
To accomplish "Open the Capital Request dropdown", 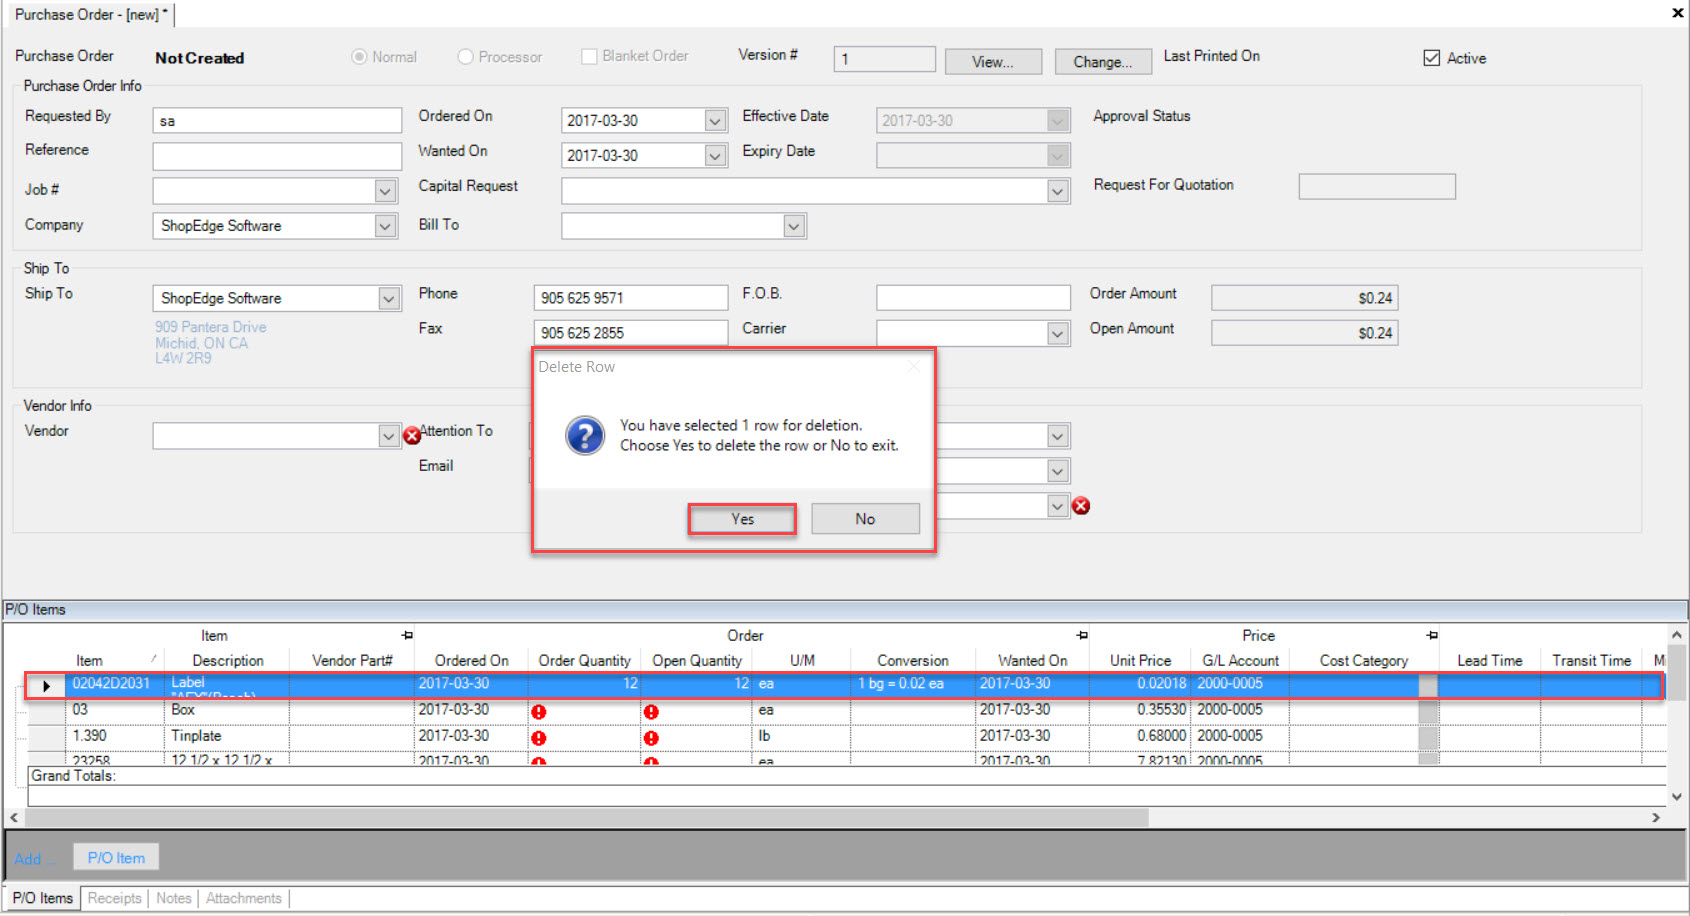I will click(1057, 191).
